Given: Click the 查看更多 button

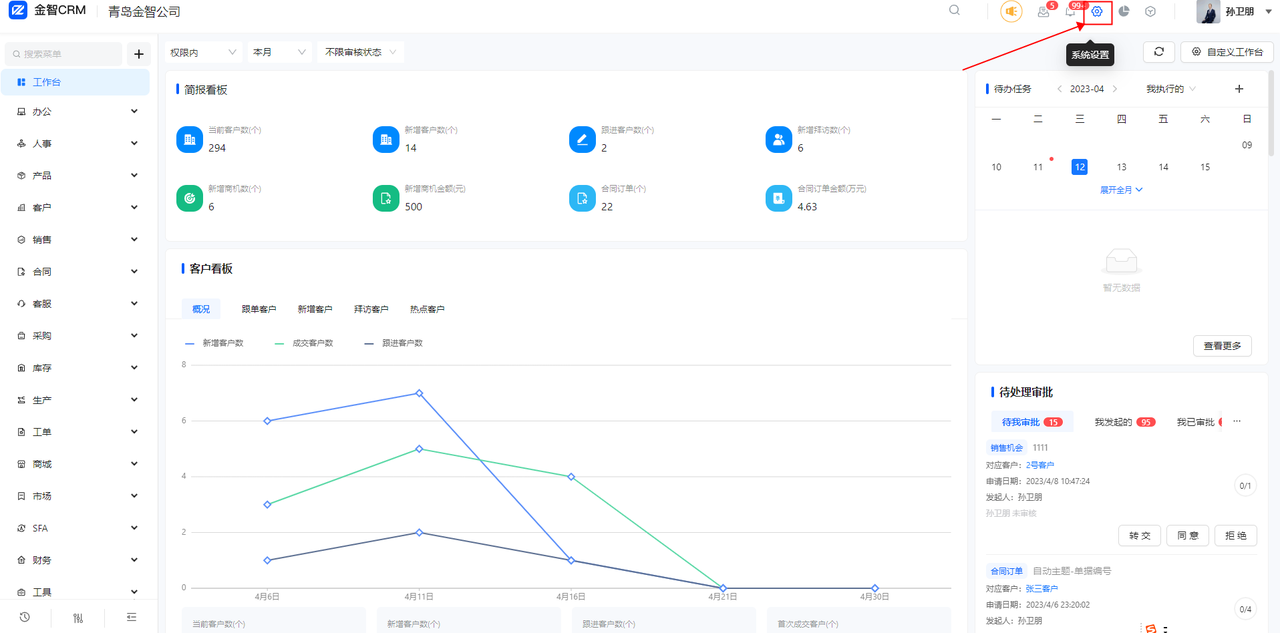Looking at the screenshot, I should click(1222, 346).
